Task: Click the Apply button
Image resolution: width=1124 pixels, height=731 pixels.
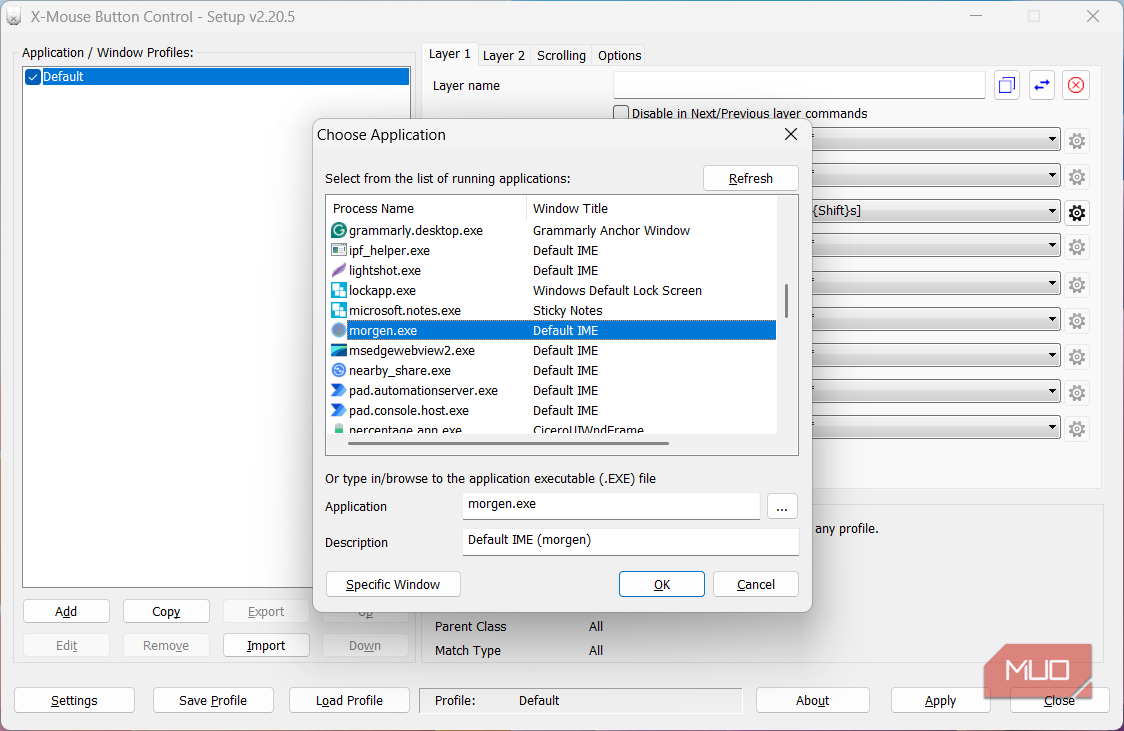Action: point(940,700)
